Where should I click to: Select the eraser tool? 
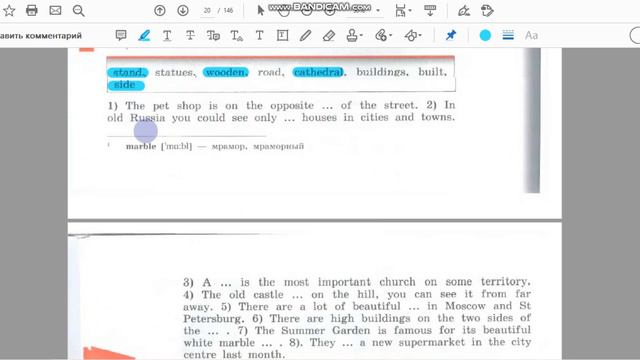coord(329,36)
